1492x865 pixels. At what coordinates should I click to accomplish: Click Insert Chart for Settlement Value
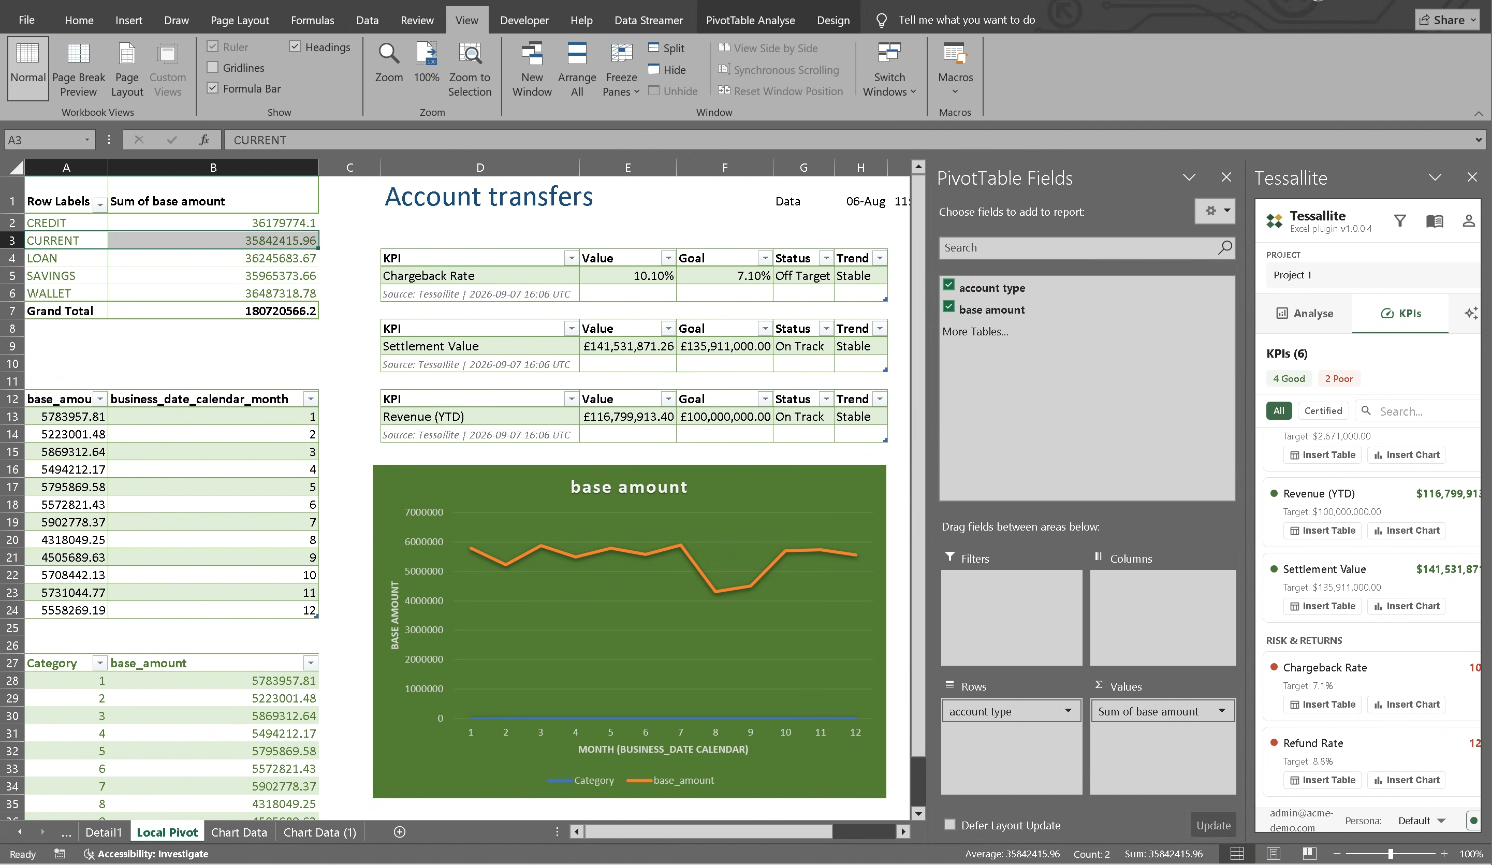click(x=1406, y=606)
